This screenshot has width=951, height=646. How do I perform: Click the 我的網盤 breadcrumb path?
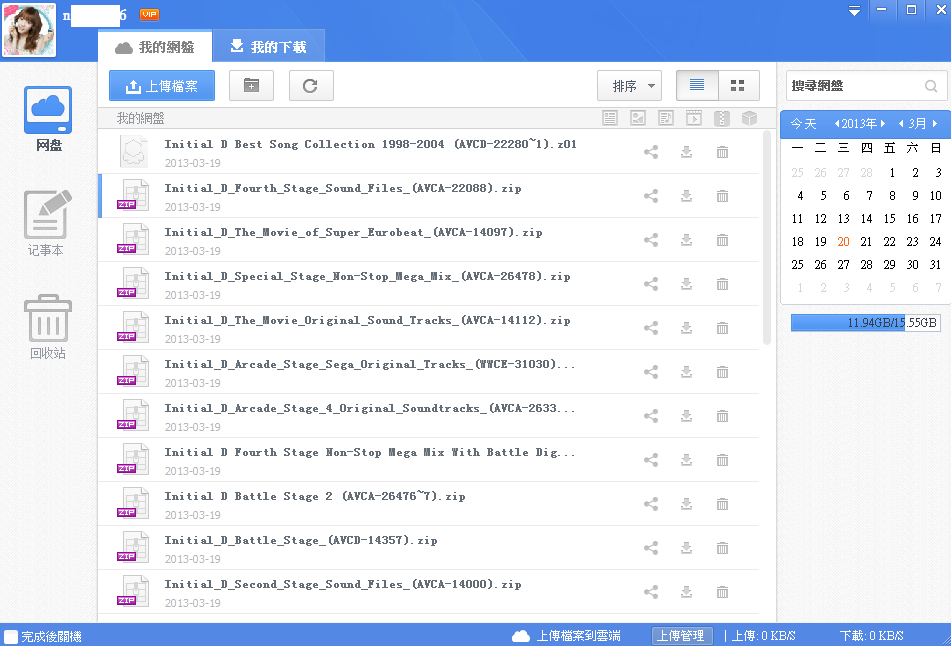140,118
